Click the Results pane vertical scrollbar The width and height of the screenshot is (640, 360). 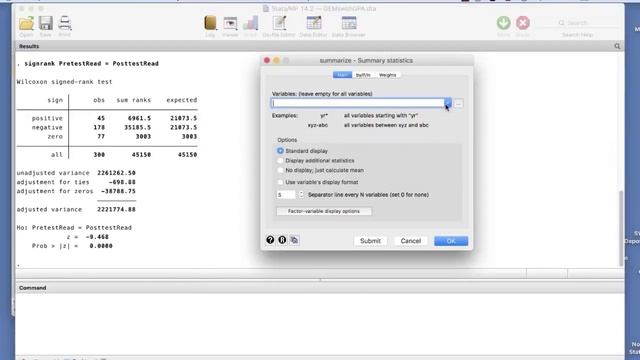click(x=621, y=228)
